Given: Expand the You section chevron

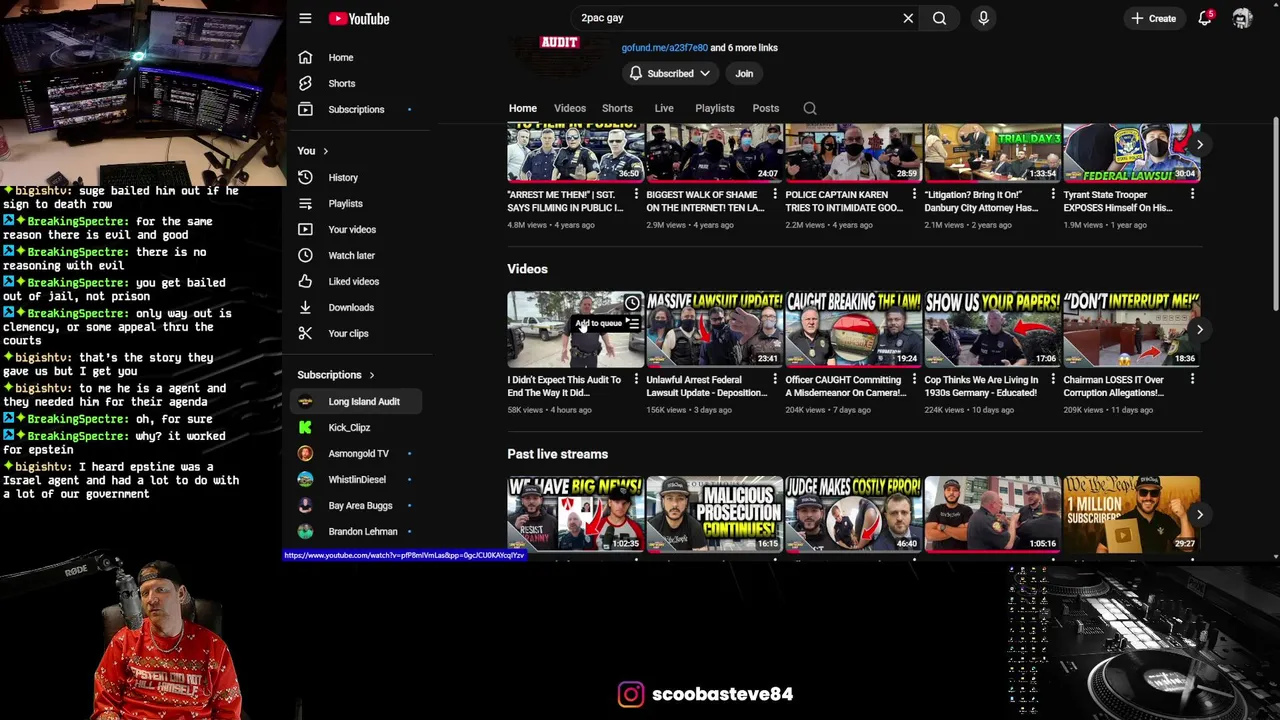Looking at the screenshot, I should tap(325, 151).
